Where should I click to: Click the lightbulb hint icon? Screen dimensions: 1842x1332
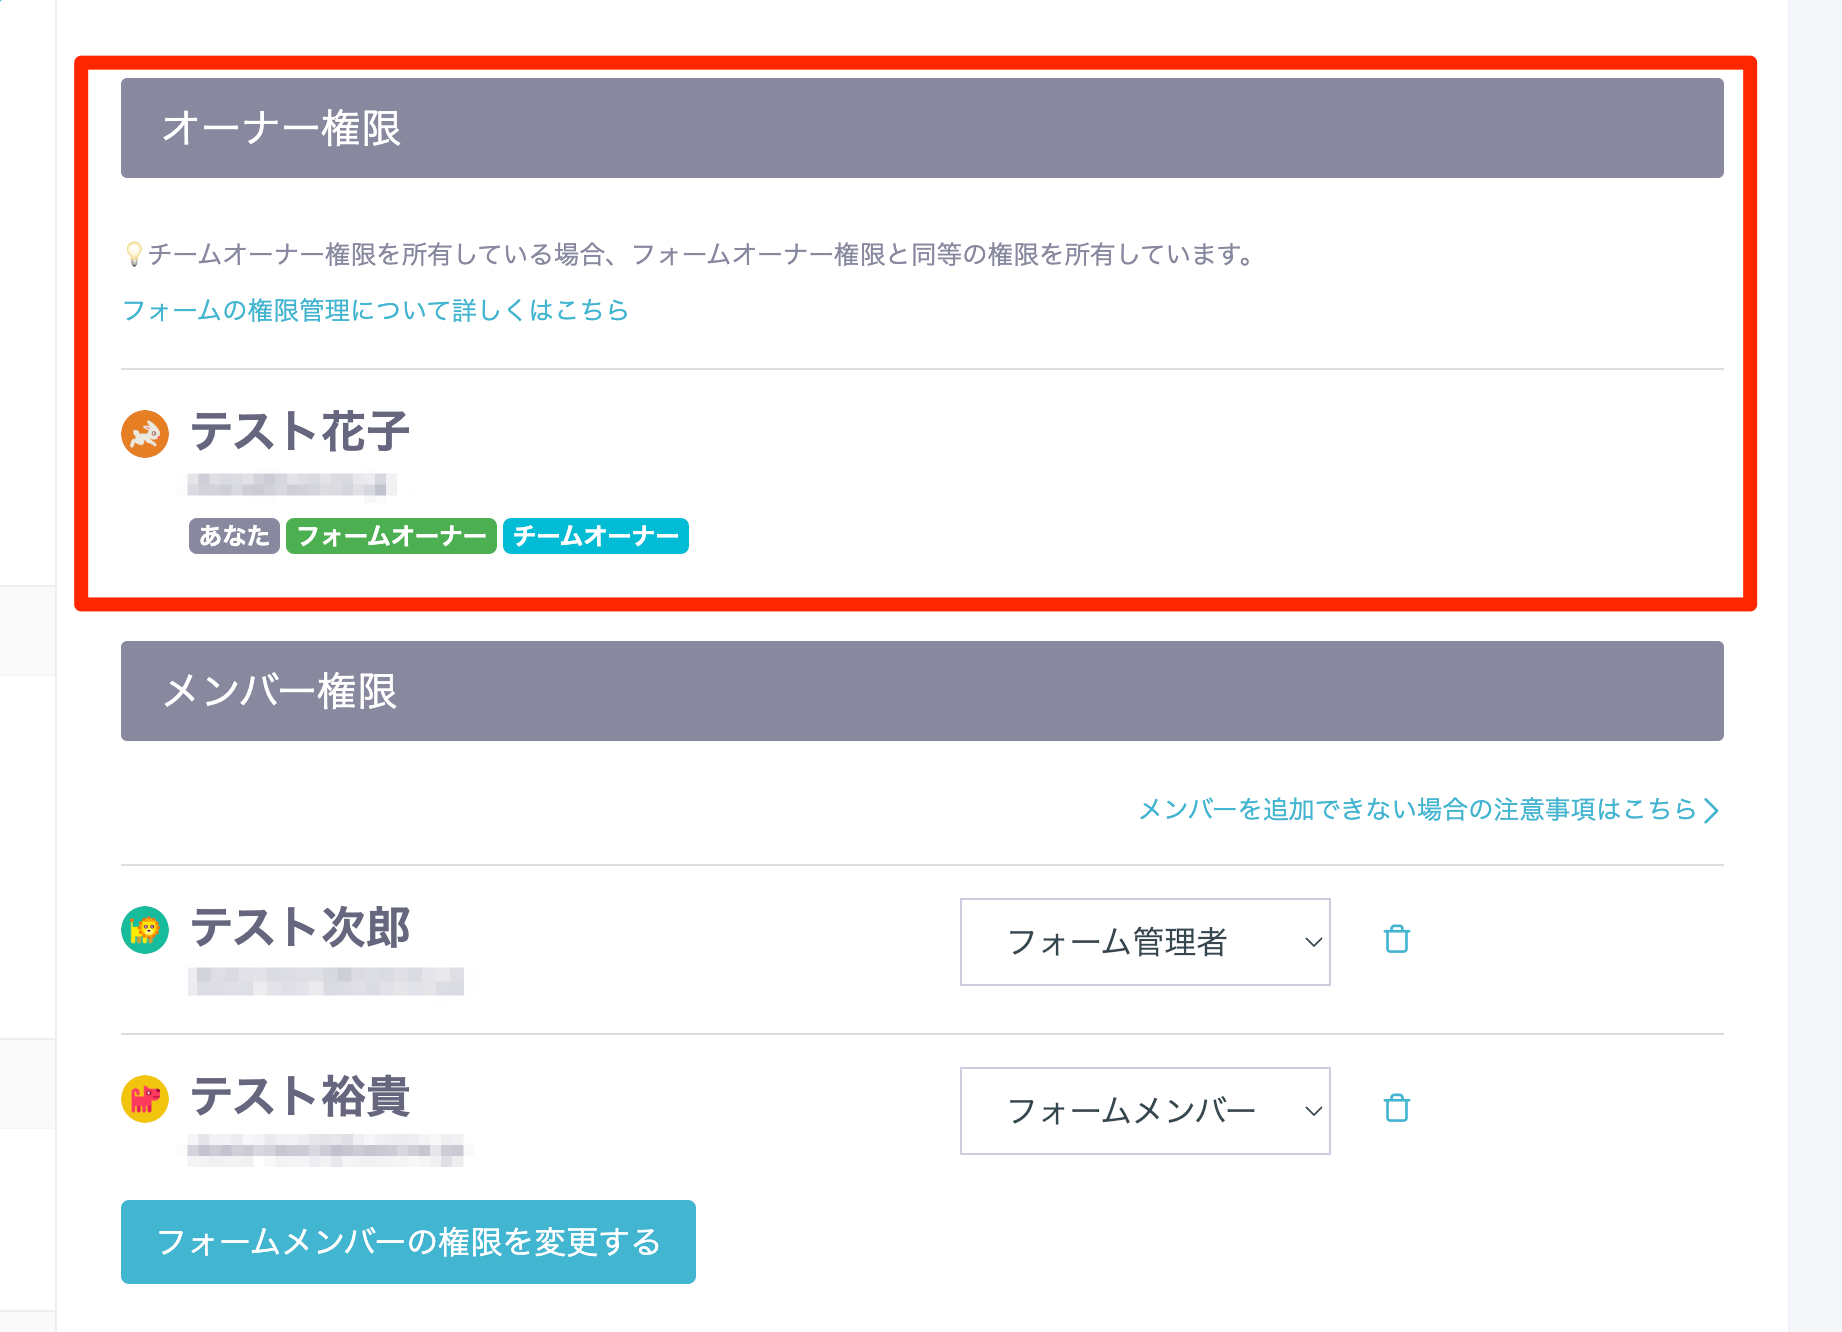pyautogui.click(x=134, y=255)
